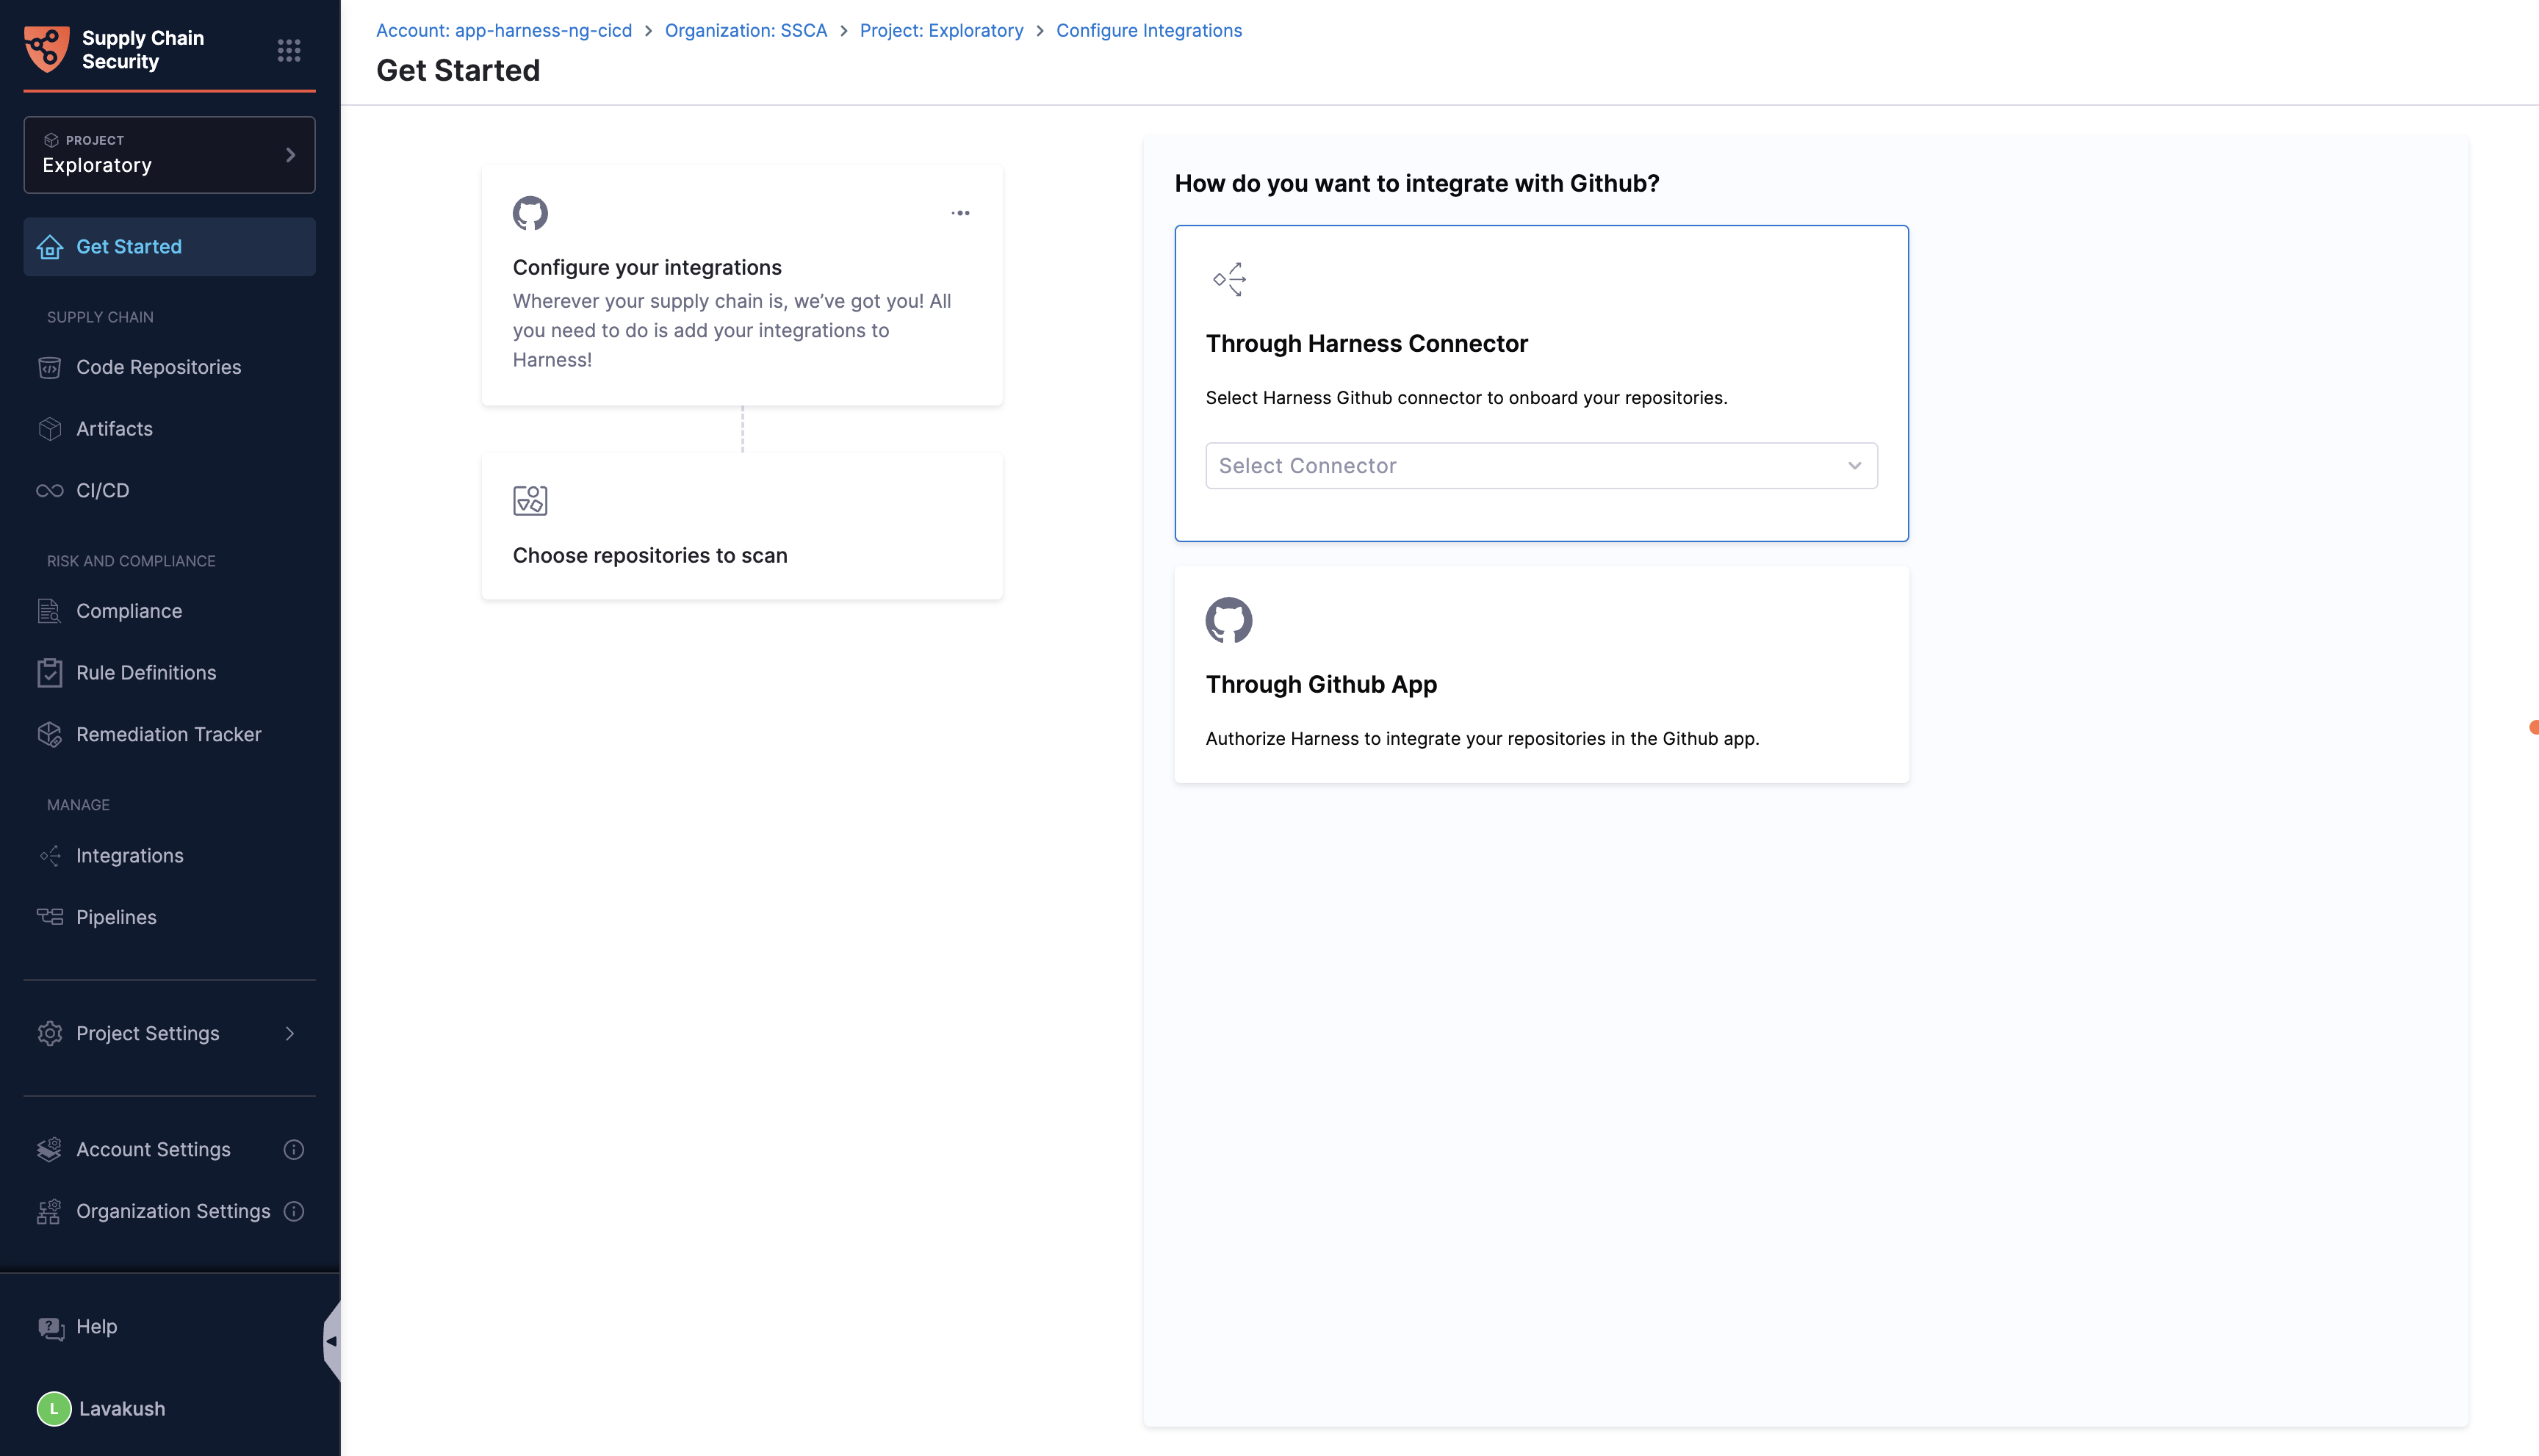Click the Account Settings icon
This screenshot has width=2539, height=1456.
coord(50,1150)
